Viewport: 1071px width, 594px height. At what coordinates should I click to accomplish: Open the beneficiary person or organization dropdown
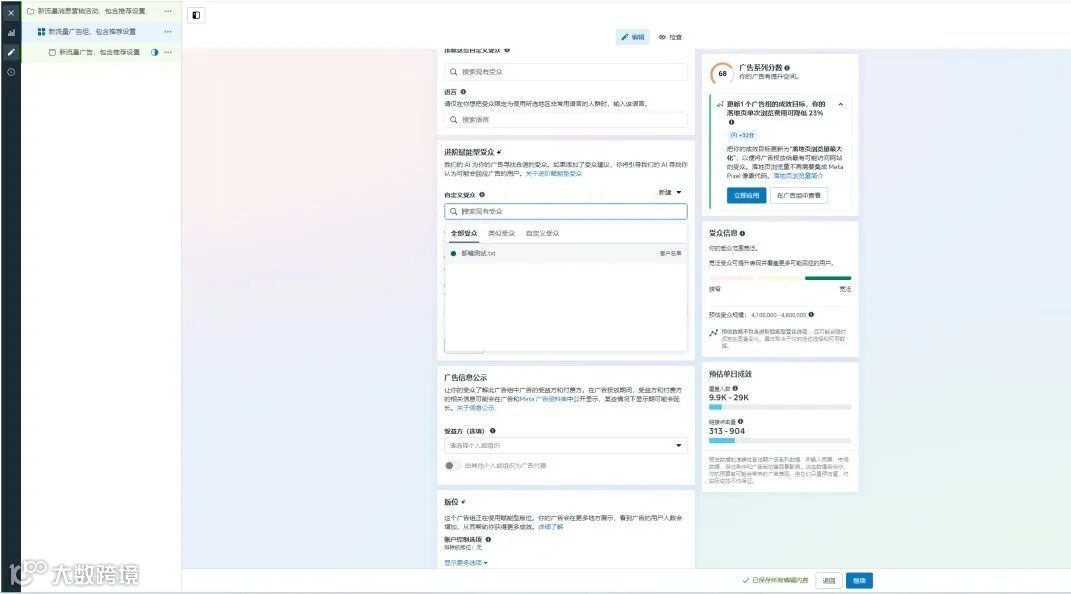coord(566,445)
